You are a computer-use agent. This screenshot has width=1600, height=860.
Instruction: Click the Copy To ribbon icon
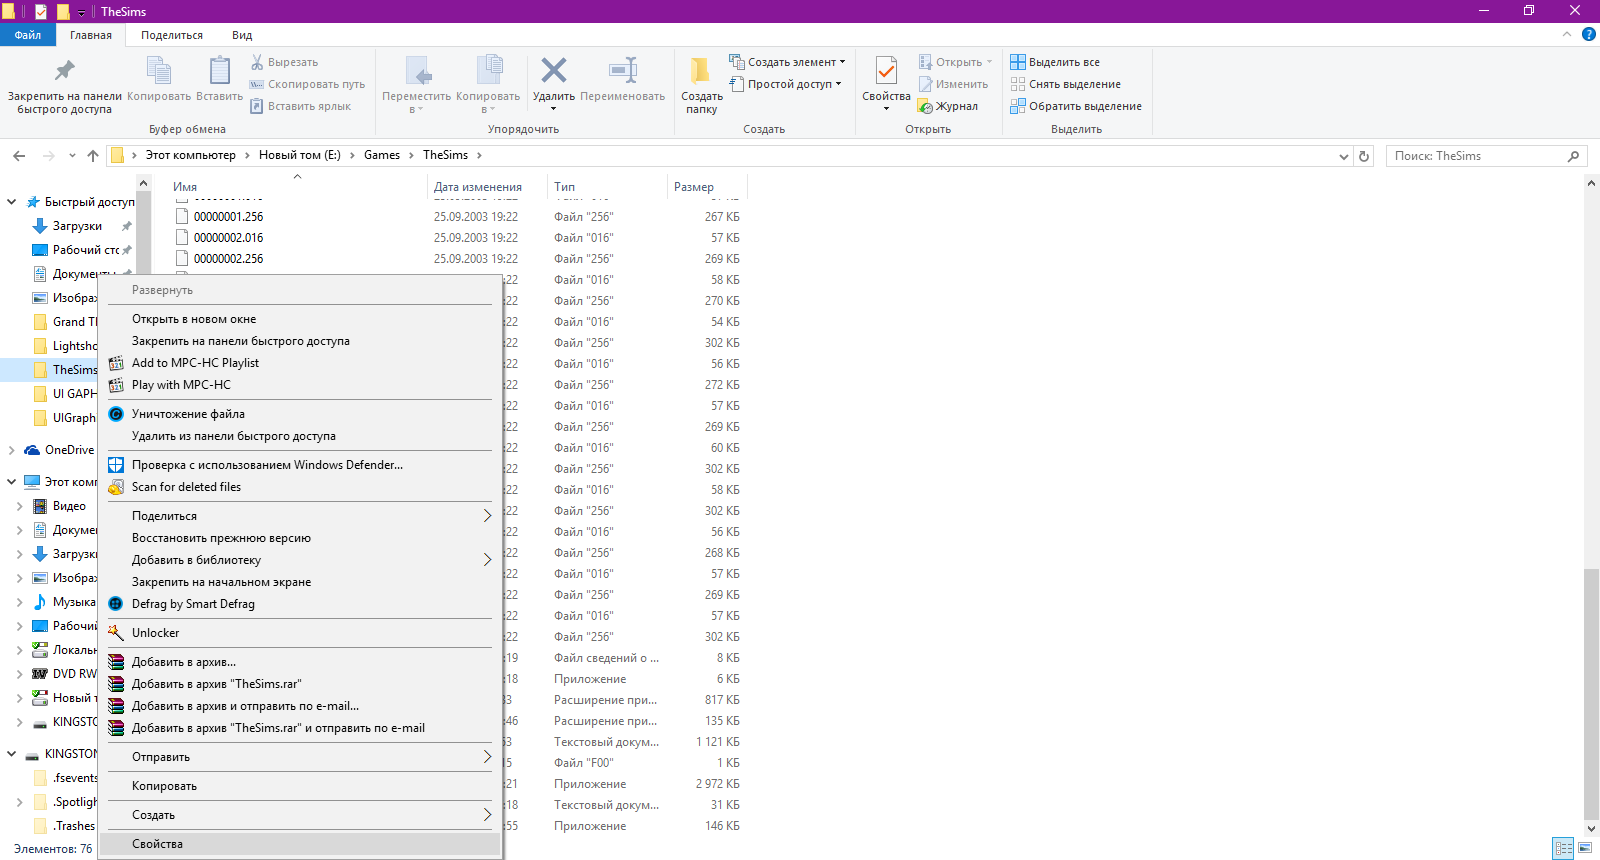coord(489,70)
